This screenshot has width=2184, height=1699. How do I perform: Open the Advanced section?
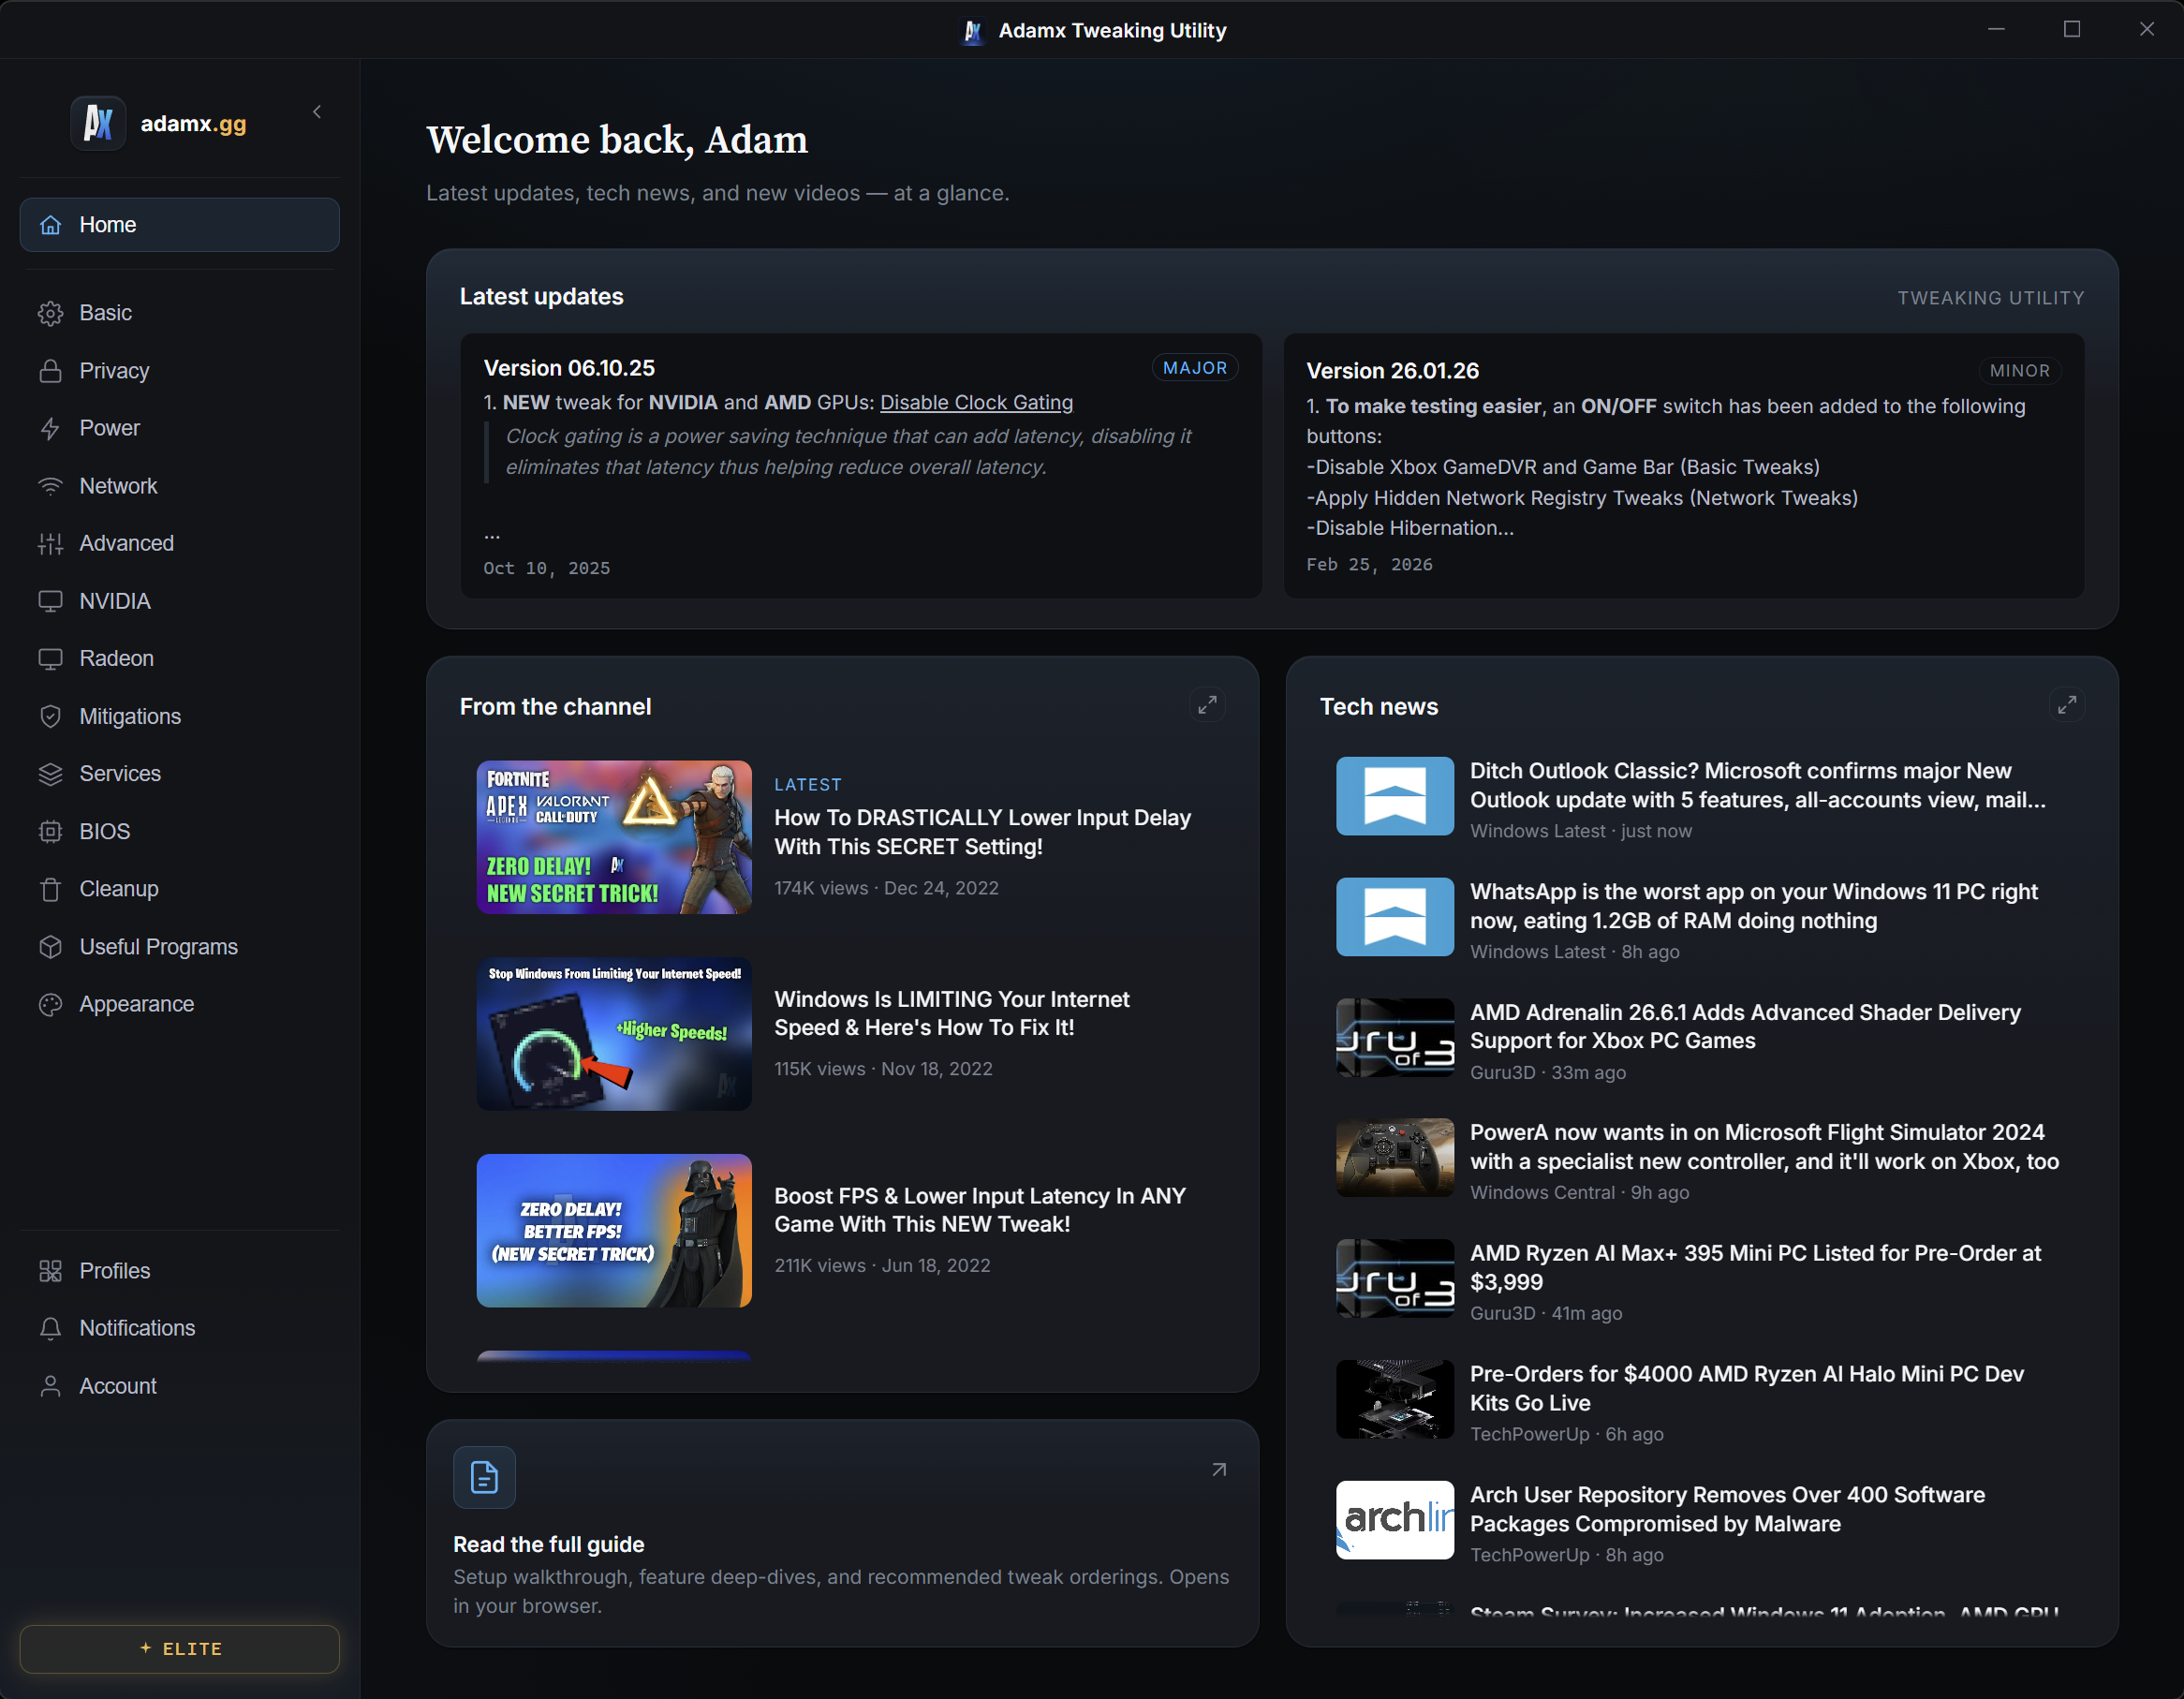pyautogui.click(x=180, y=543)
